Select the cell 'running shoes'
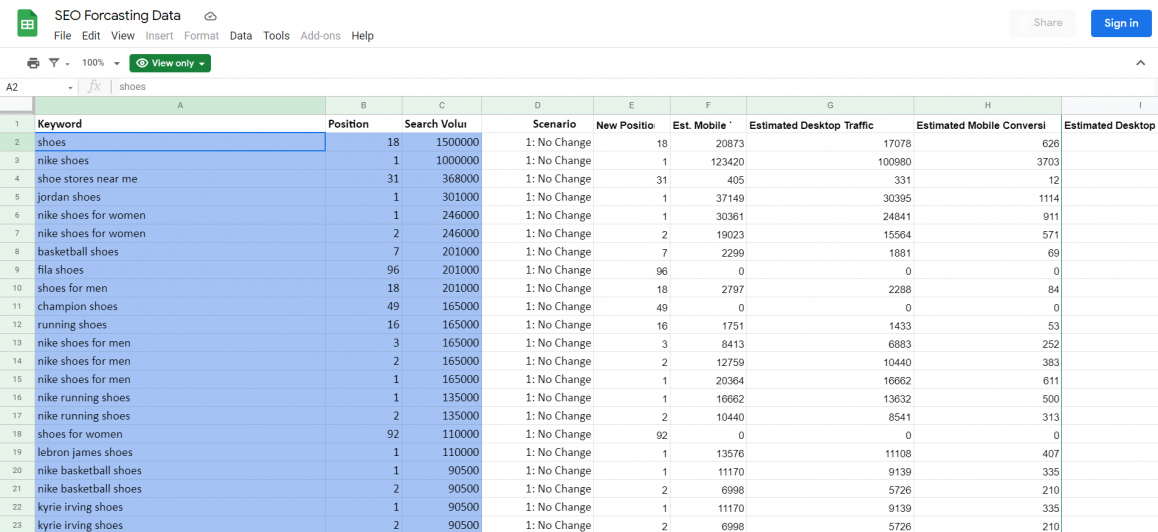 coord(180,324)
